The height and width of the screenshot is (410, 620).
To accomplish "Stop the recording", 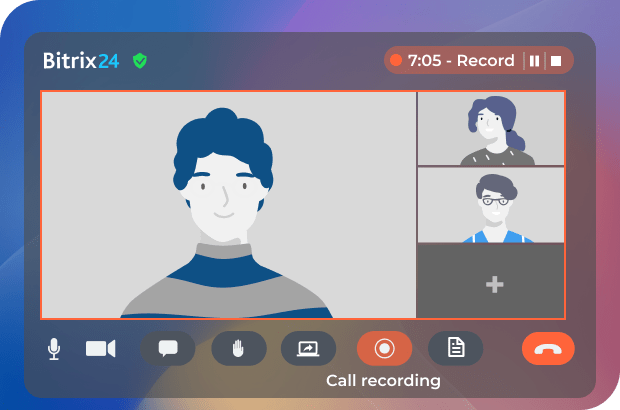I will point(556,61).
